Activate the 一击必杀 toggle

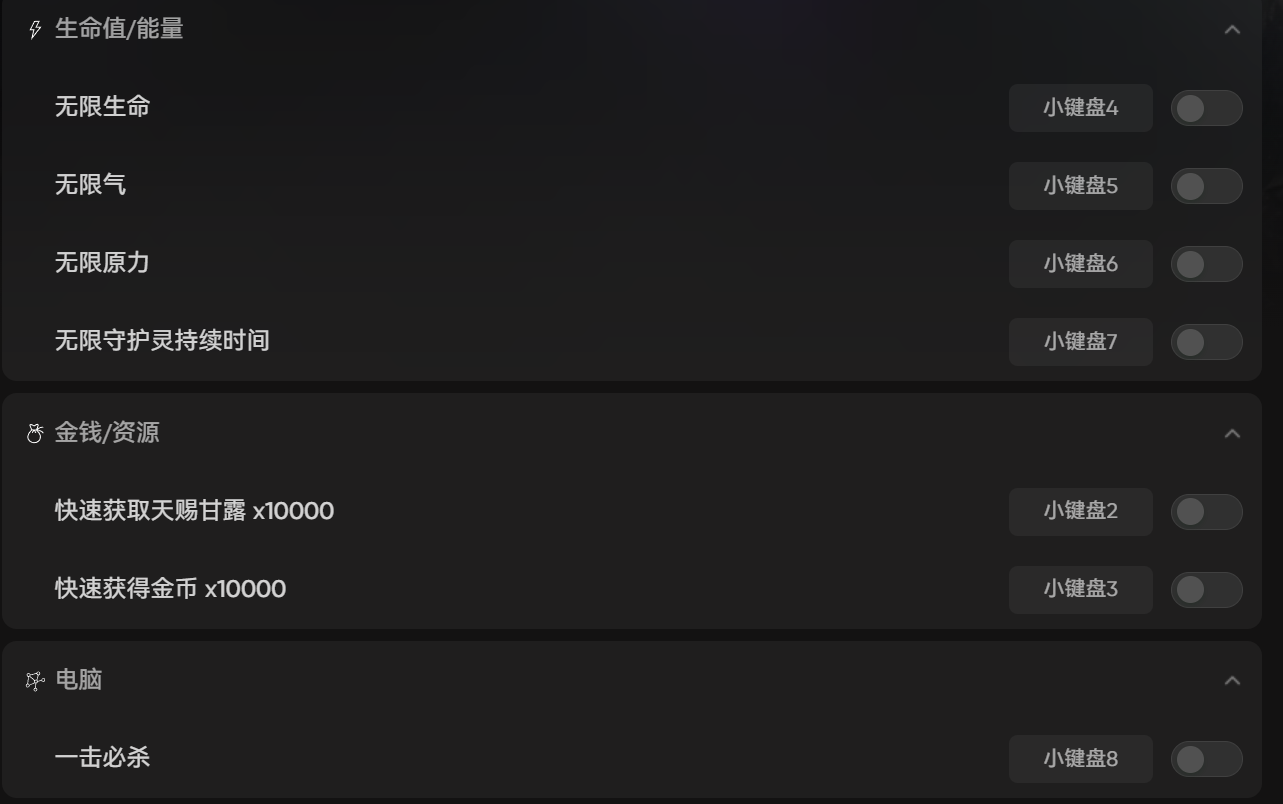pos(1206,759)
